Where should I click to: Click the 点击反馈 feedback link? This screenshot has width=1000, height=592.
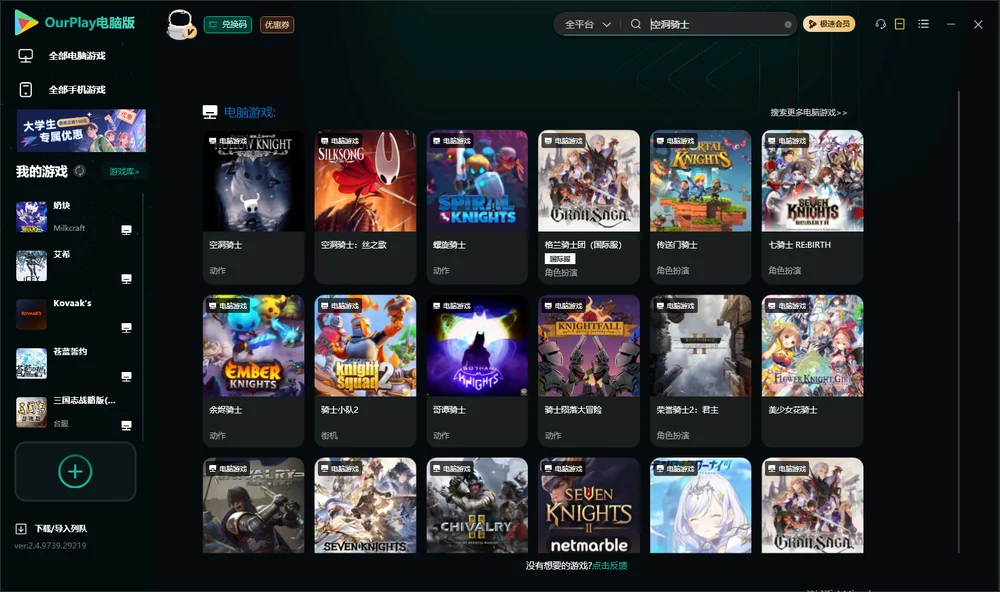point(610,566)
